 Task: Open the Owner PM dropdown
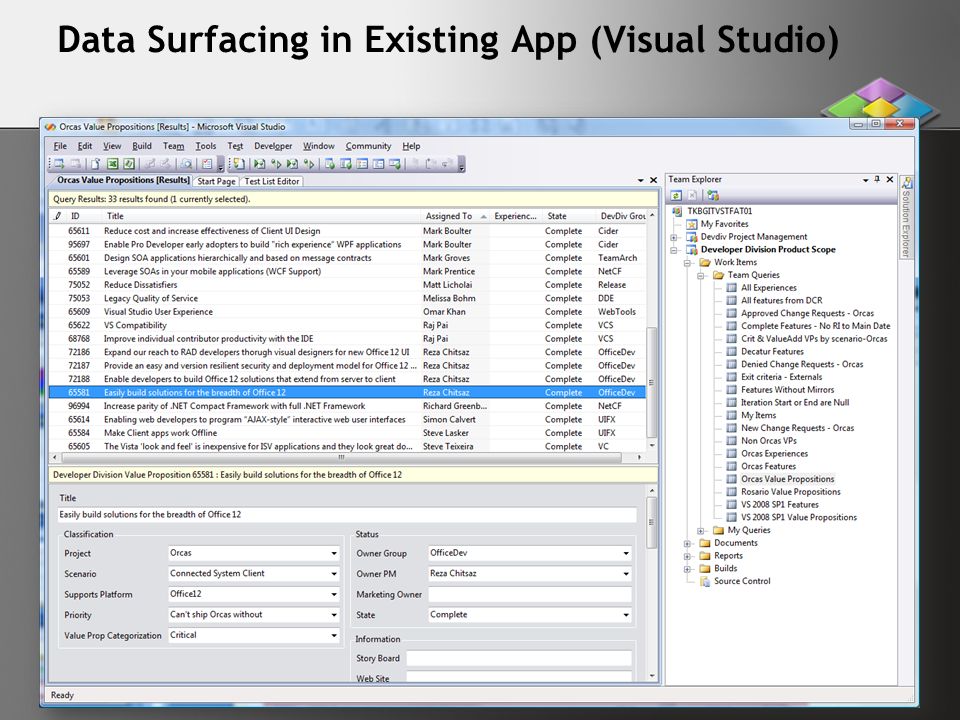(626, 574)
